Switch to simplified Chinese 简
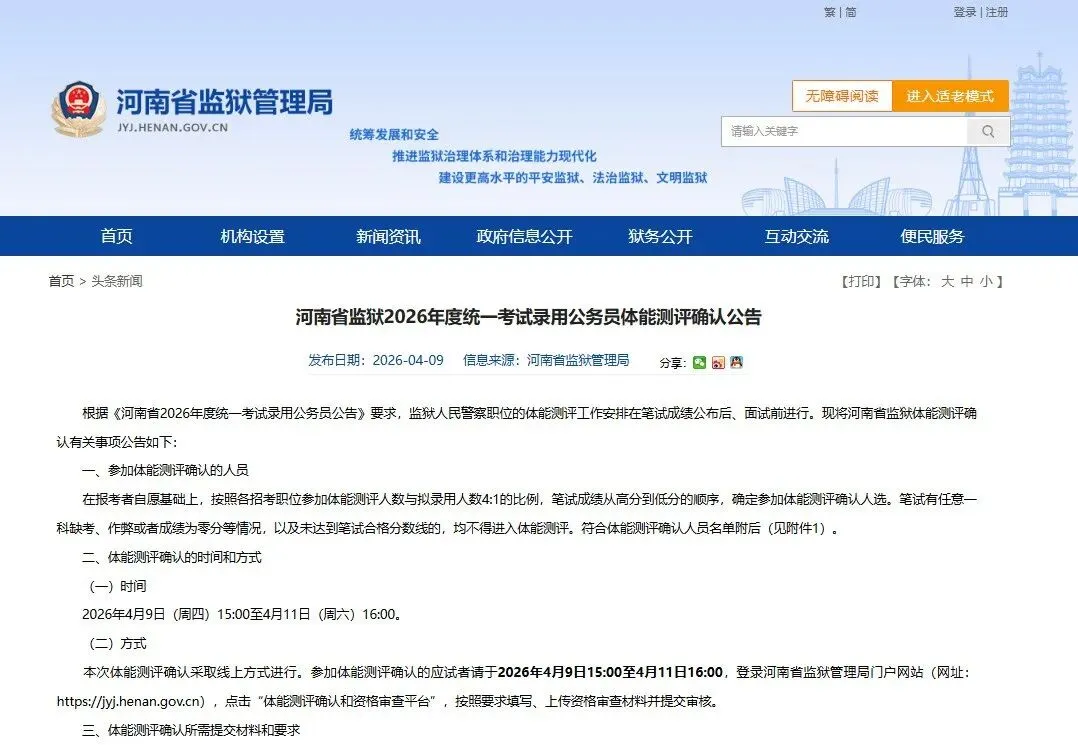This screenshot has height=745, width=1078. tap(850, 12)
